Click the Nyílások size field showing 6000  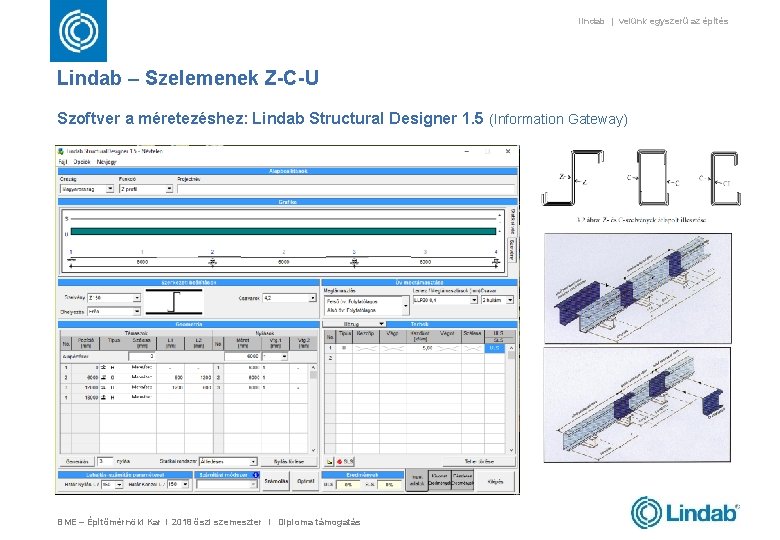coord(242,356)
